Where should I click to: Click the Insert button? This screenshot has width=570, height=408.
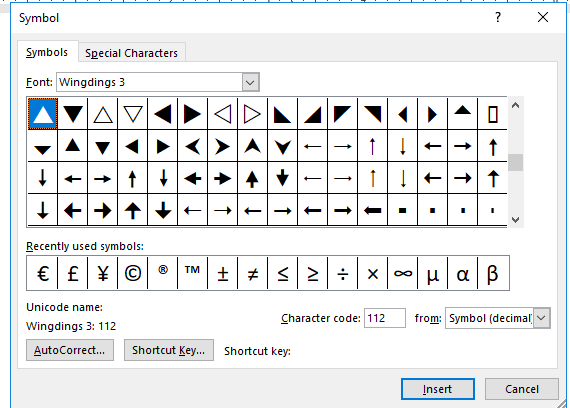(438, 389)
